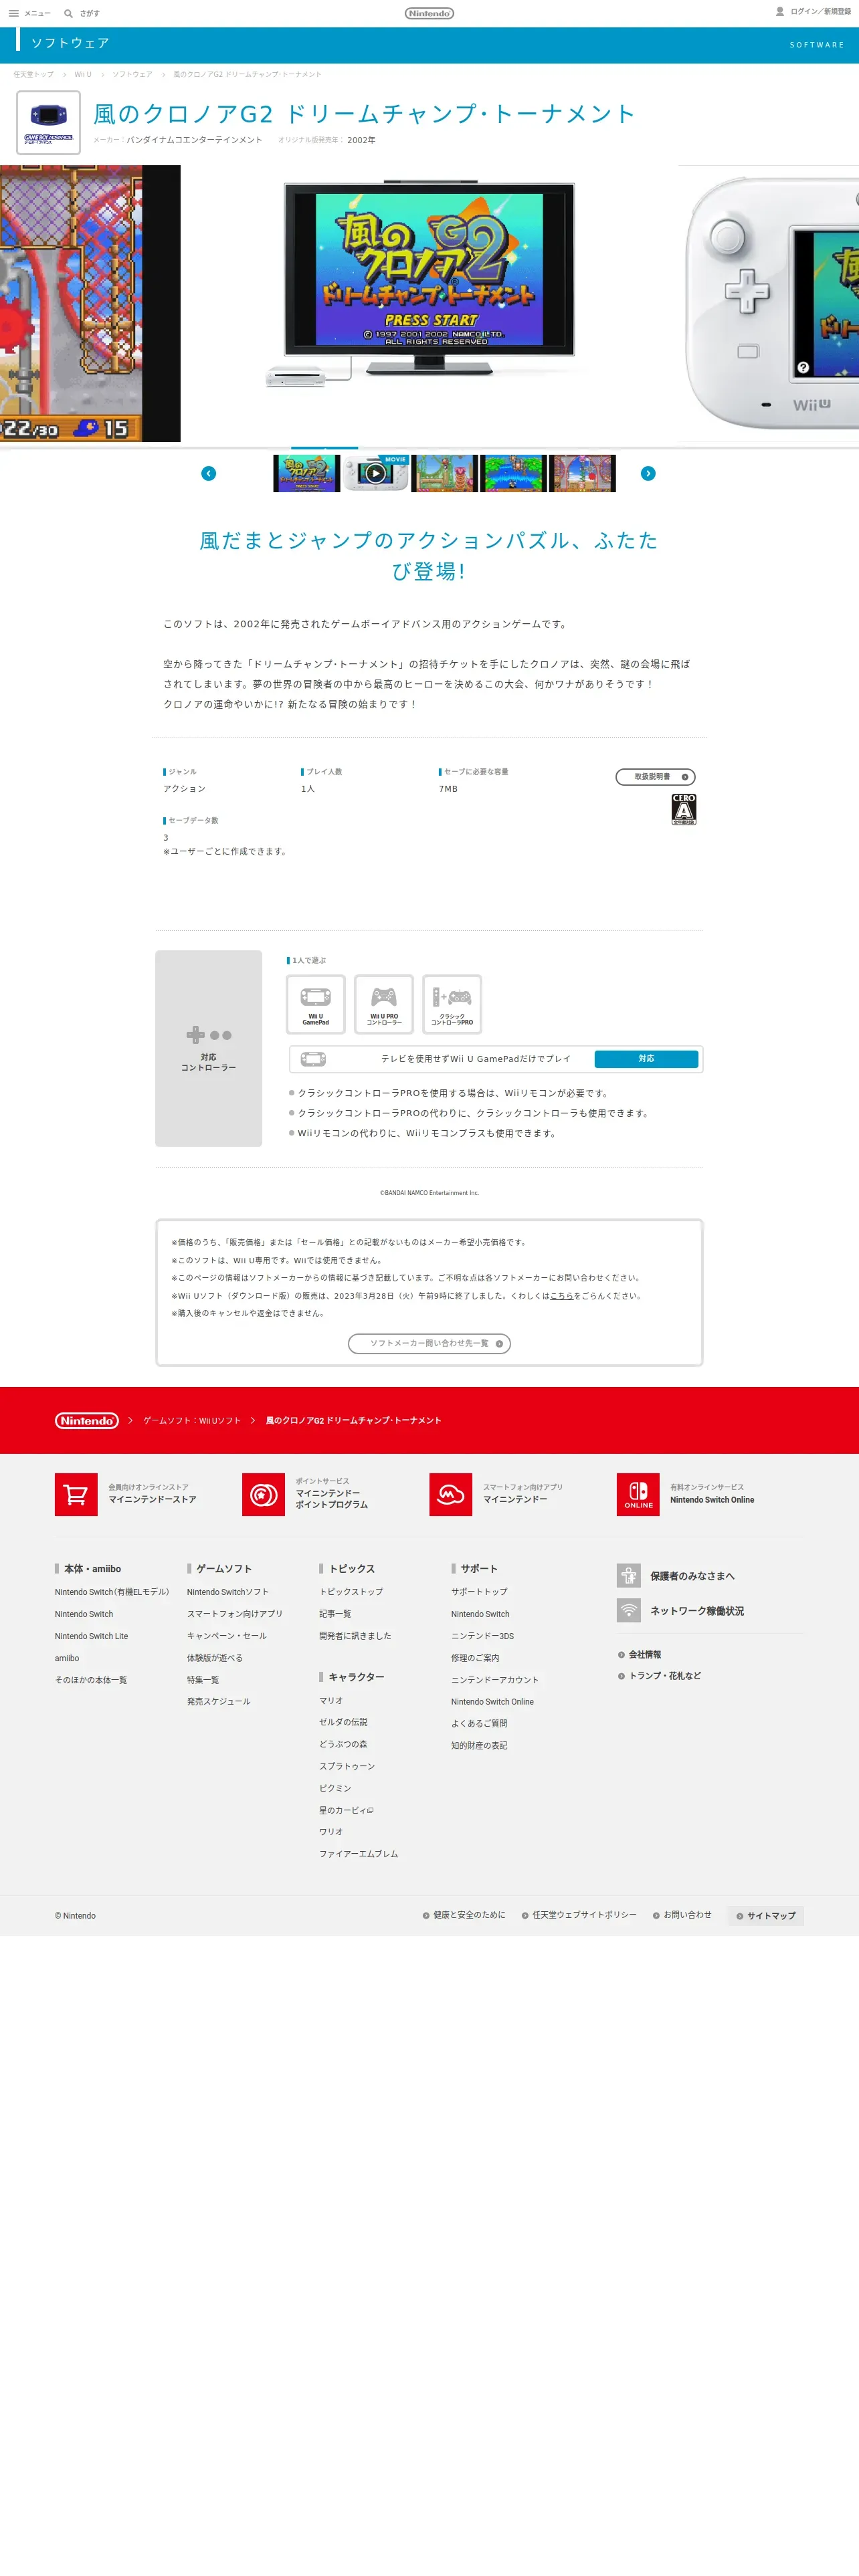859x2576 pixels.
Task: Select the fourth gameplay thumbnail
Action: [513, 473]
